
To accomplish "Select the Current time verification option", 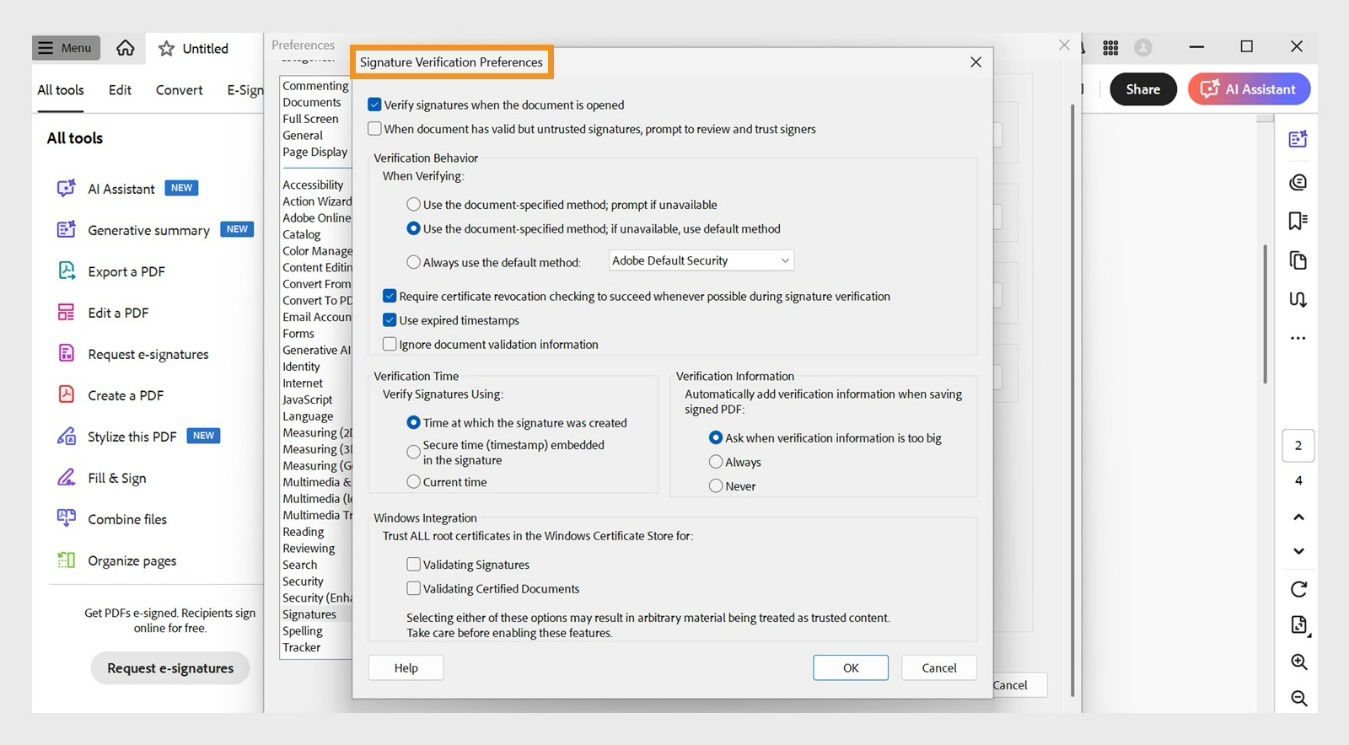I will (413, 481).
